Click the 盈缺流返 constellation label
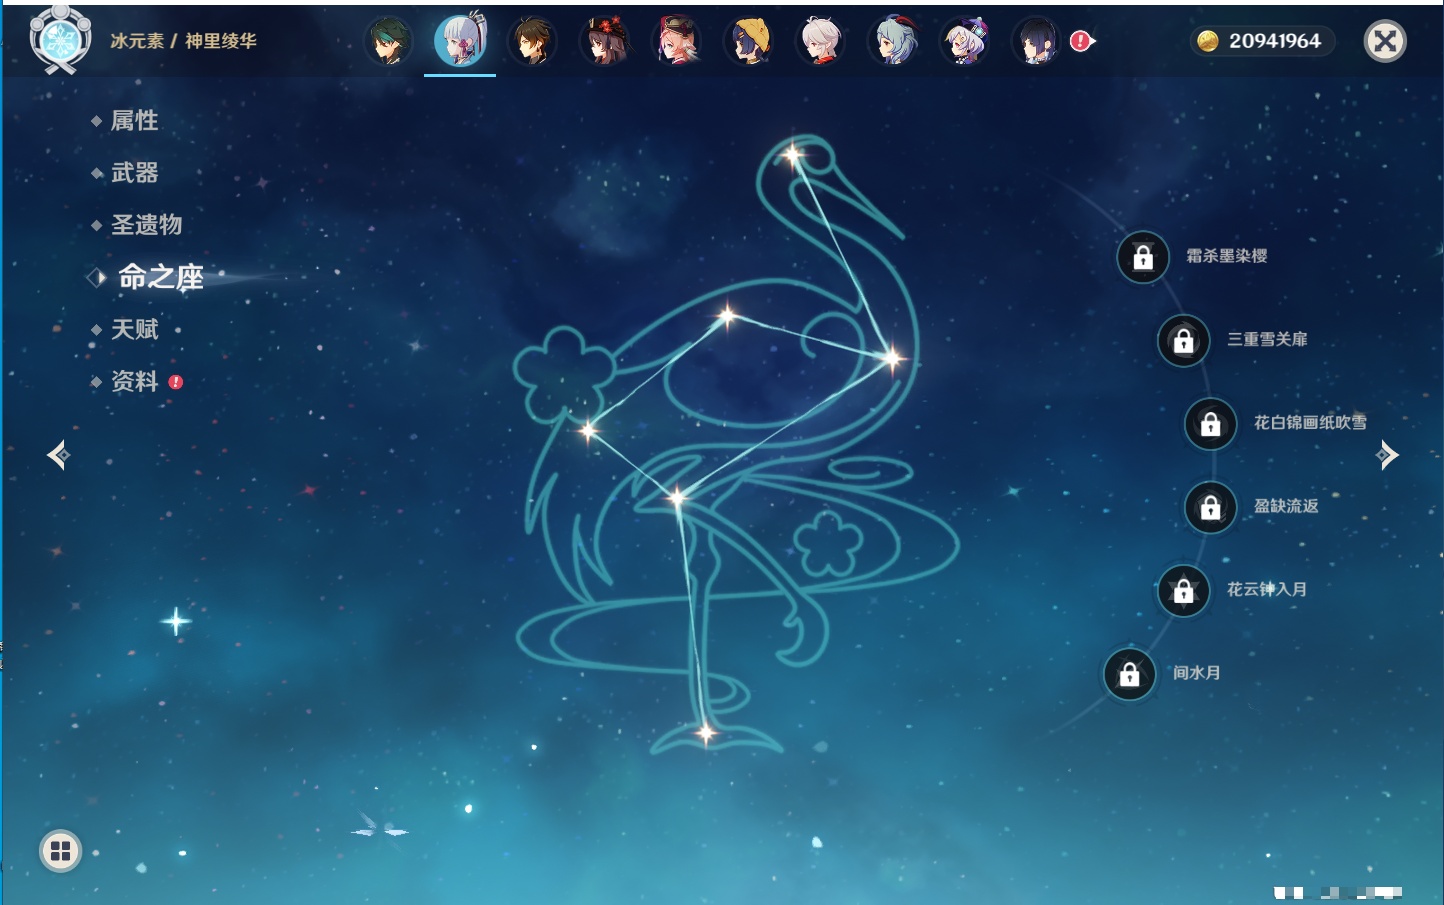 [1286, 506]
